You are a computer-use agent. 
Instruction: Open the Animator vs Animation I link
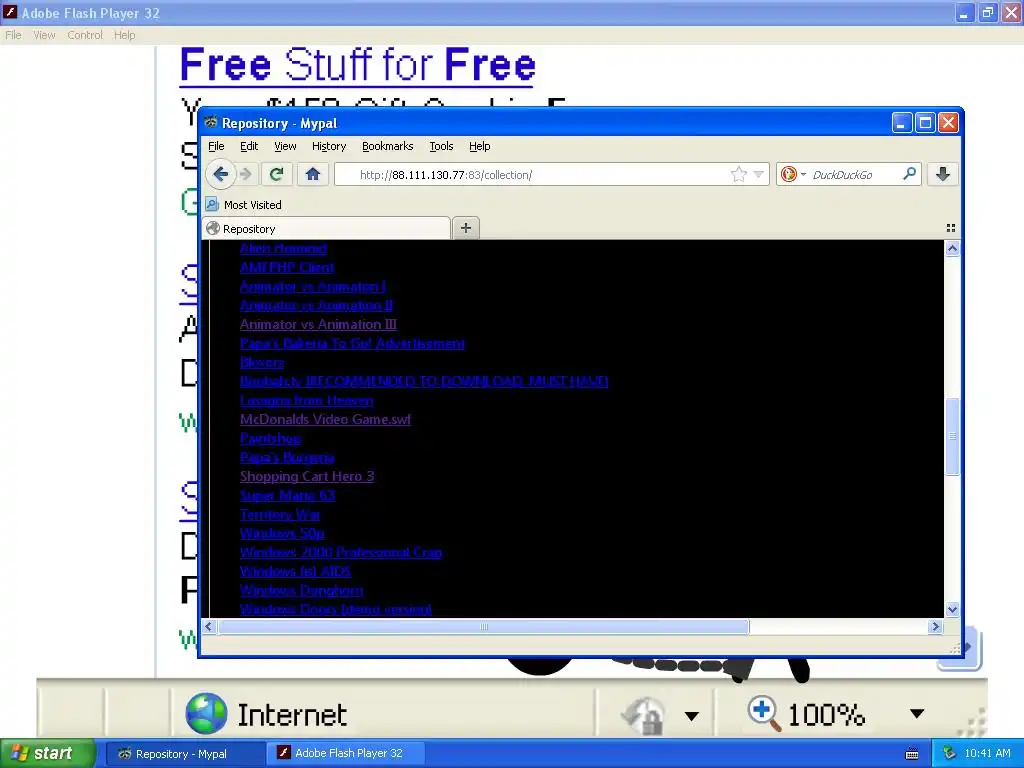312,286
